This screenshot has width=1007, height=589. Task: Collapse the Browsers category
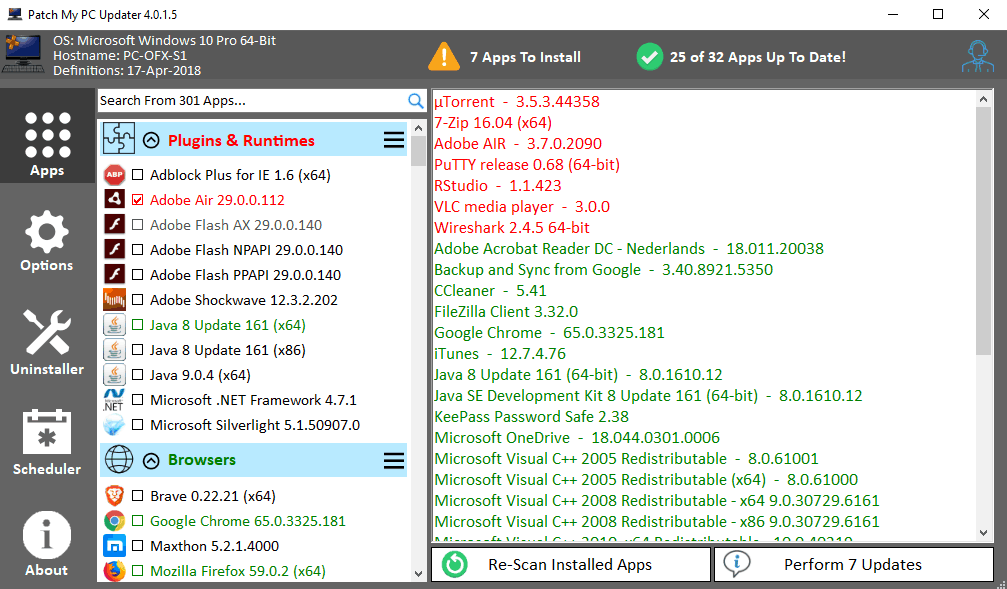[151, 461]
